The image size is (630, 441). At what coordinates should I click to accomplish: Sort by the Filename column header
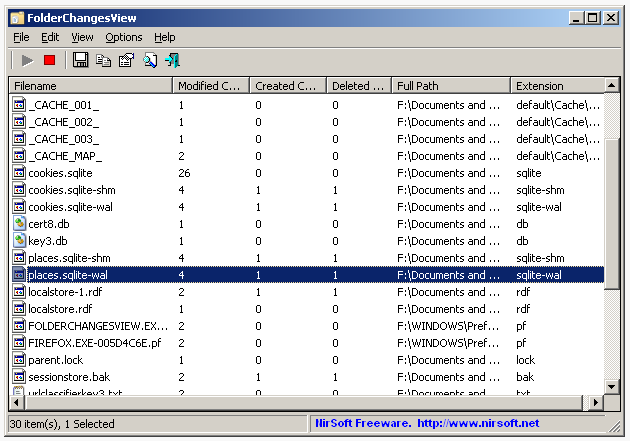[91, 86]
